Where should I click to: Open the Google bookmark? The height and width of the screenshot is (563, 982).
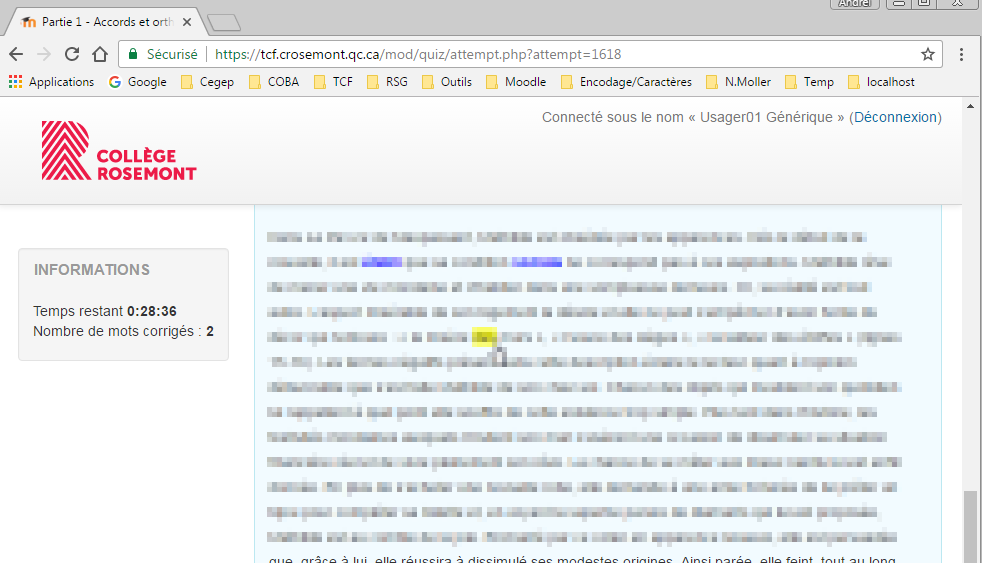point(137,82)
